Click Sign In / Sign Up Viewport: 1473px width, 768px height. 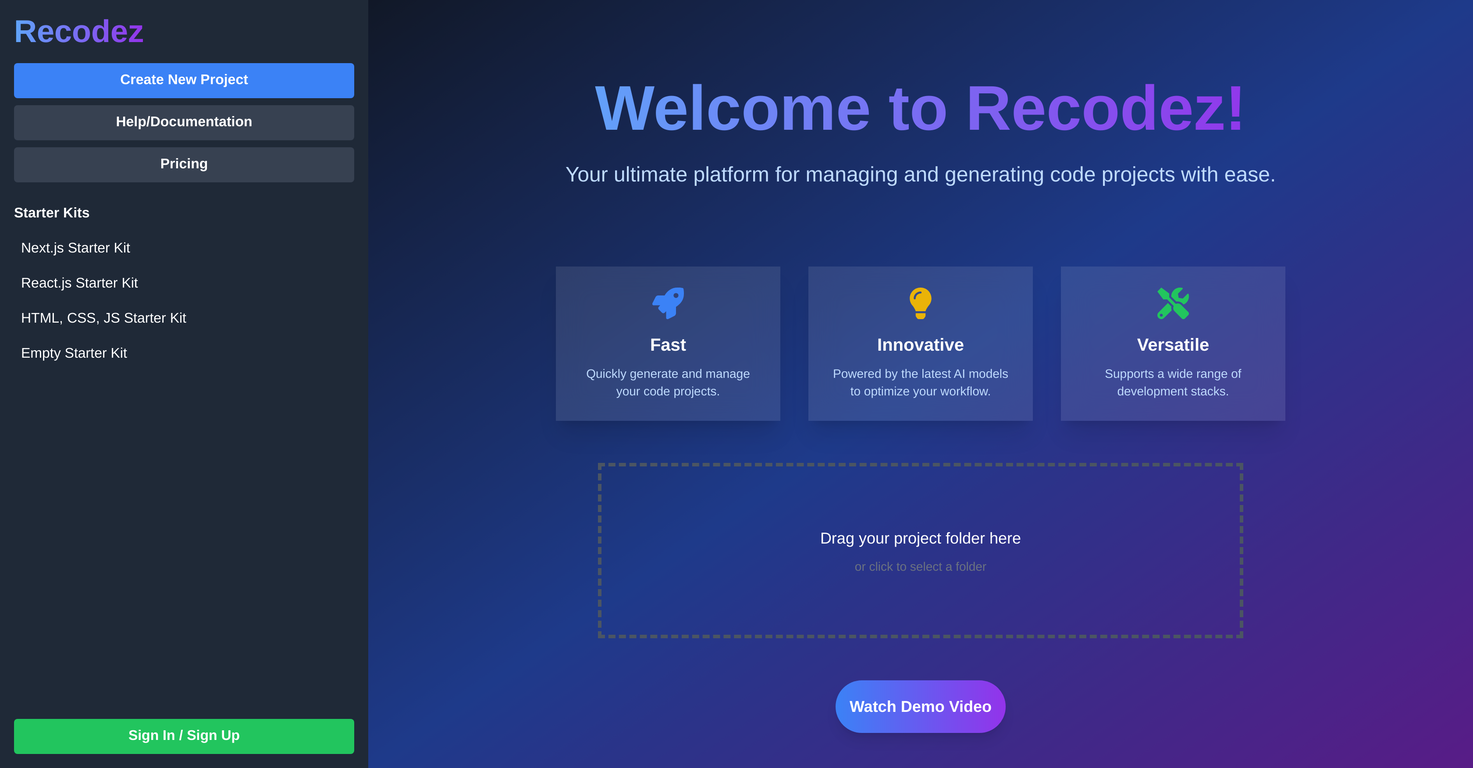point(183,736)
